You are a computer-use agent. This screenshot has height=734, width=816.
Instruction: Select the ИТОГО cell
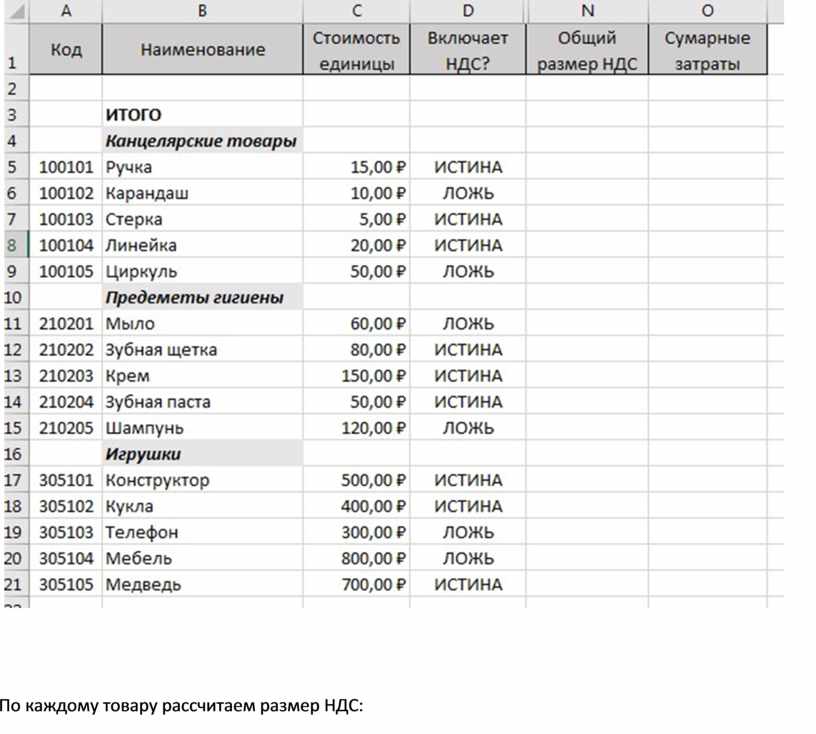click(202, 115)
